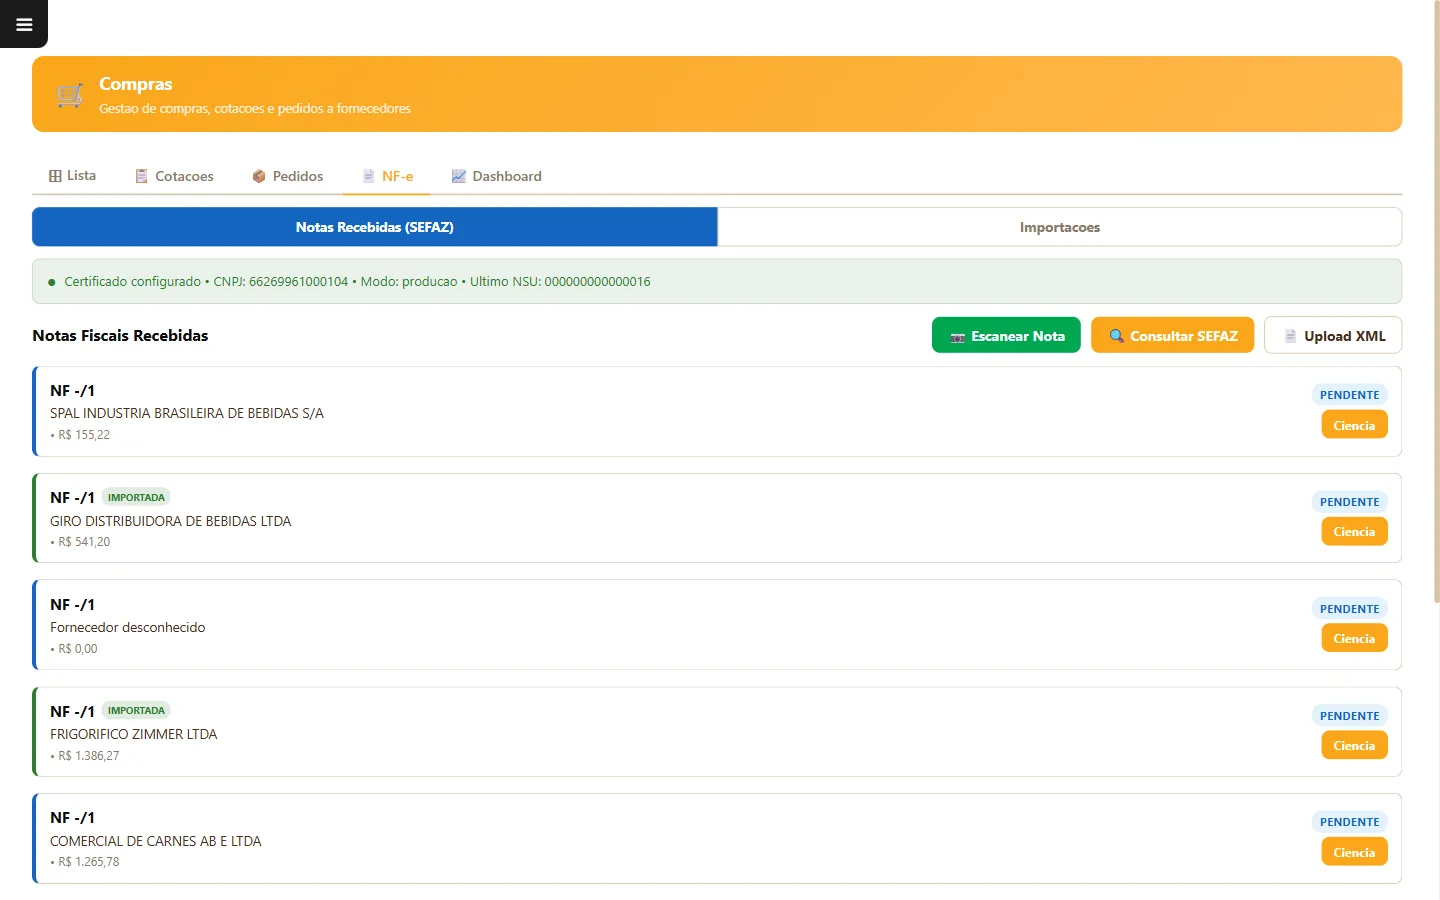Click the shopping cart icon in Compras header
The height and width of the screenshot is (900, 1440).
70,95
